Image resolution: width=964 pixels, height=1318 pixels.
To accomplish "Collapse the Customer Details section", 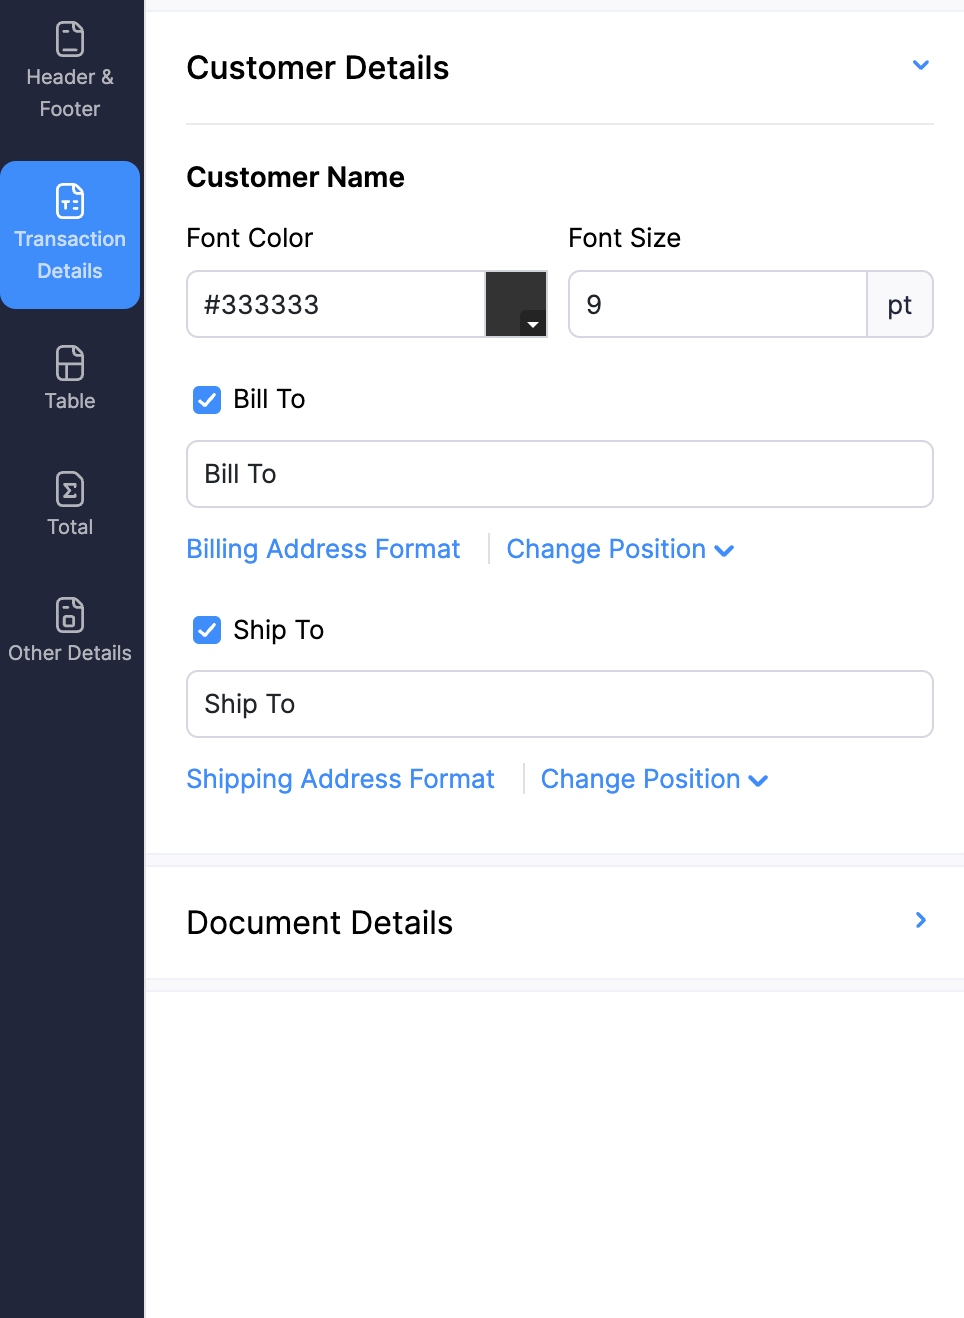I will pyautogui.click(x=920, y=64).
